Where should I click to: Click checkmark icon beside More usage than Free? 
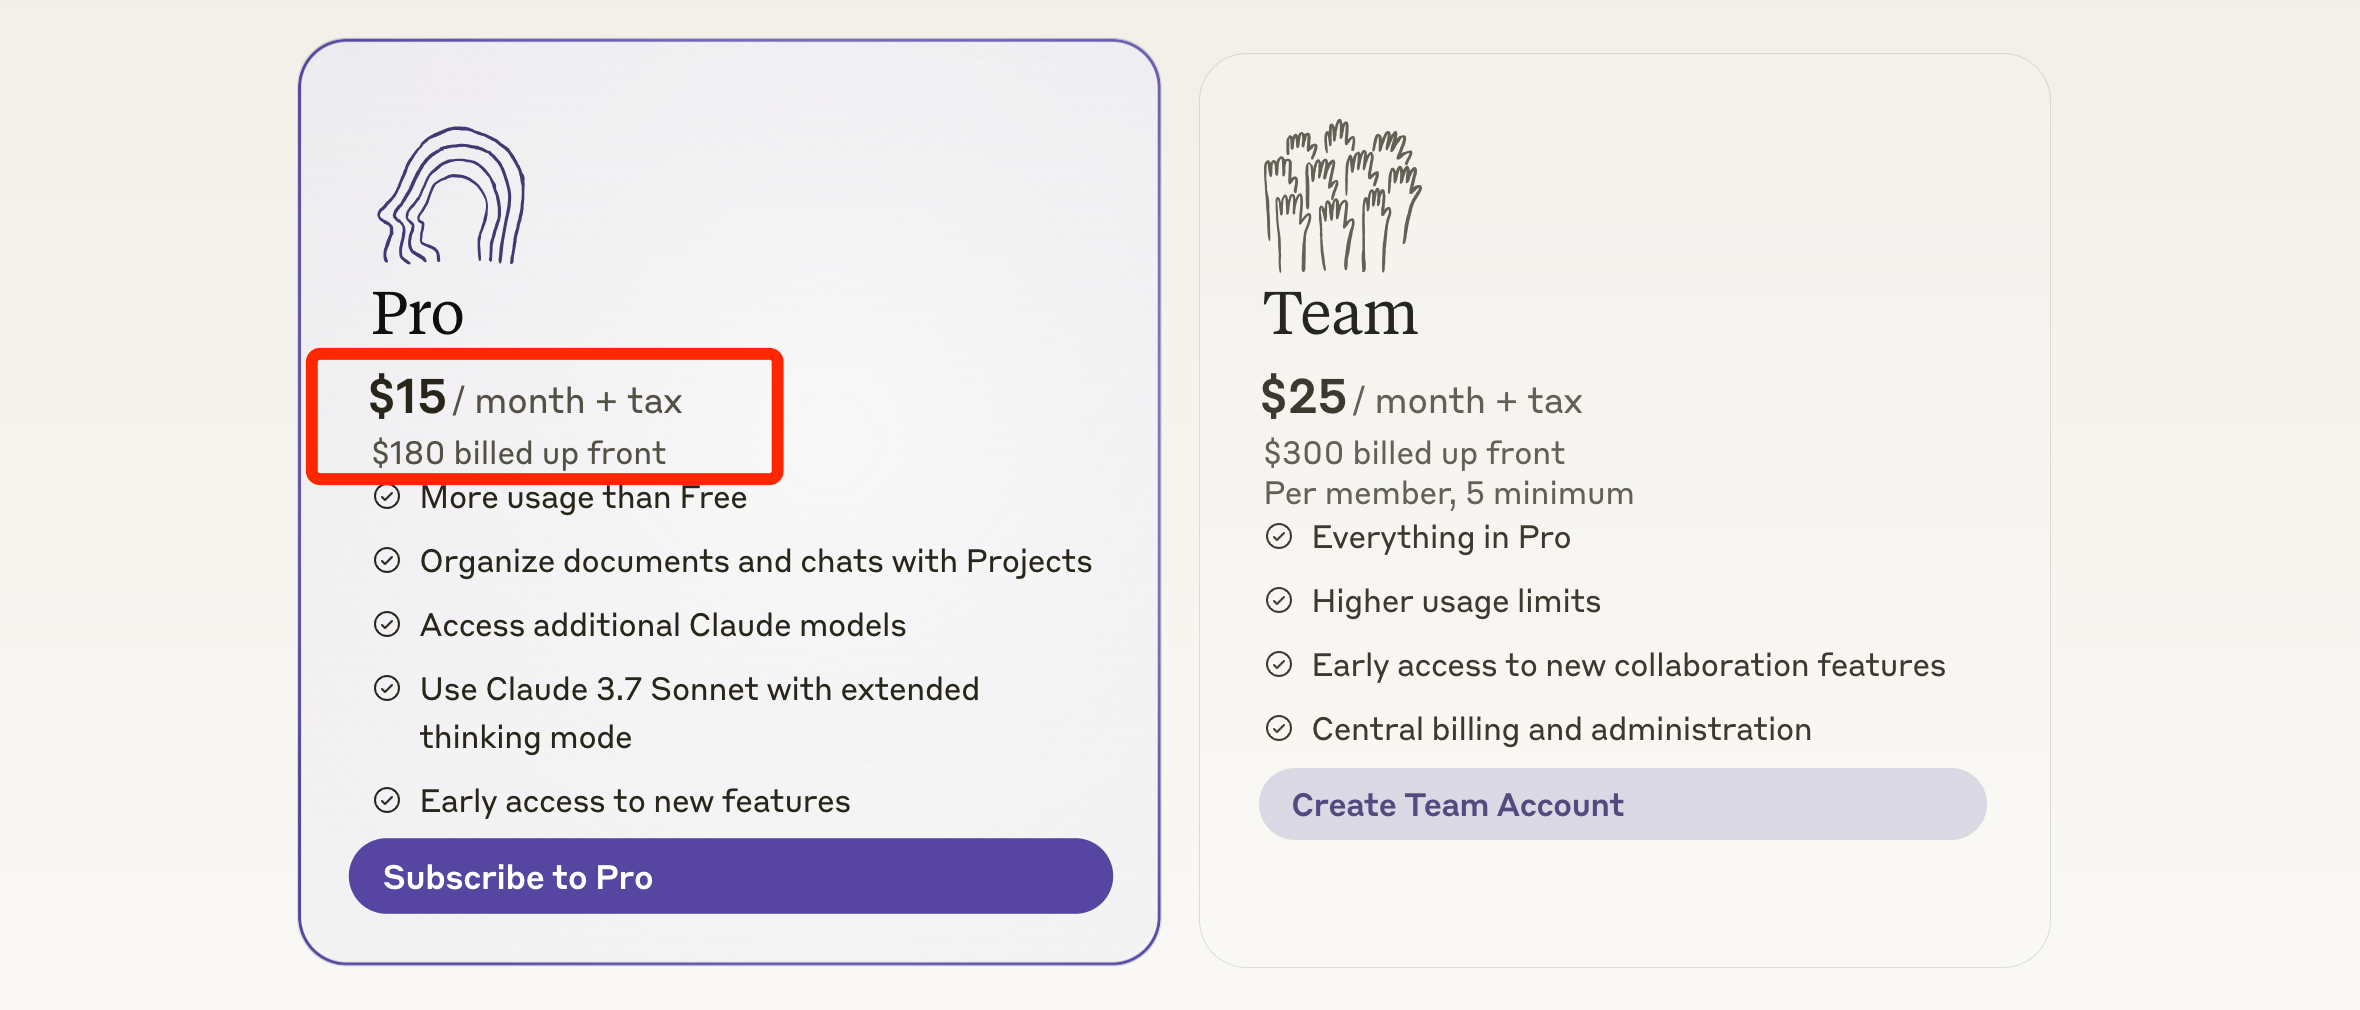[x=387, y=497]
